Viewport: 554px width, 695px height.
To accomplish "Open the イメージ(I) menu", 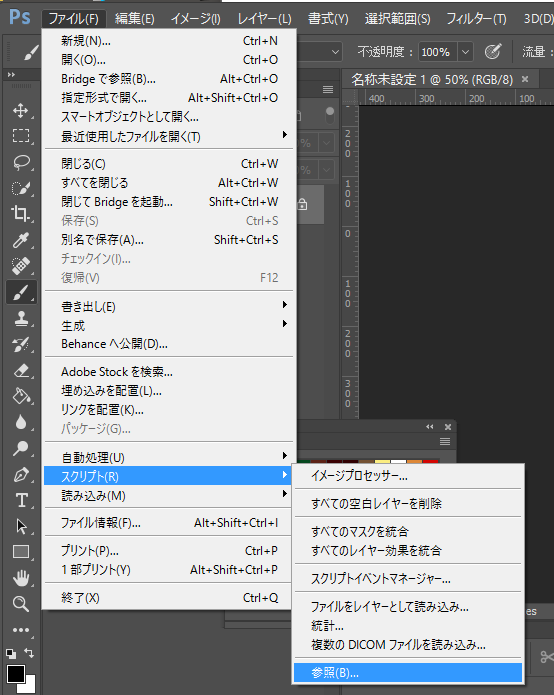I will 196,19.
